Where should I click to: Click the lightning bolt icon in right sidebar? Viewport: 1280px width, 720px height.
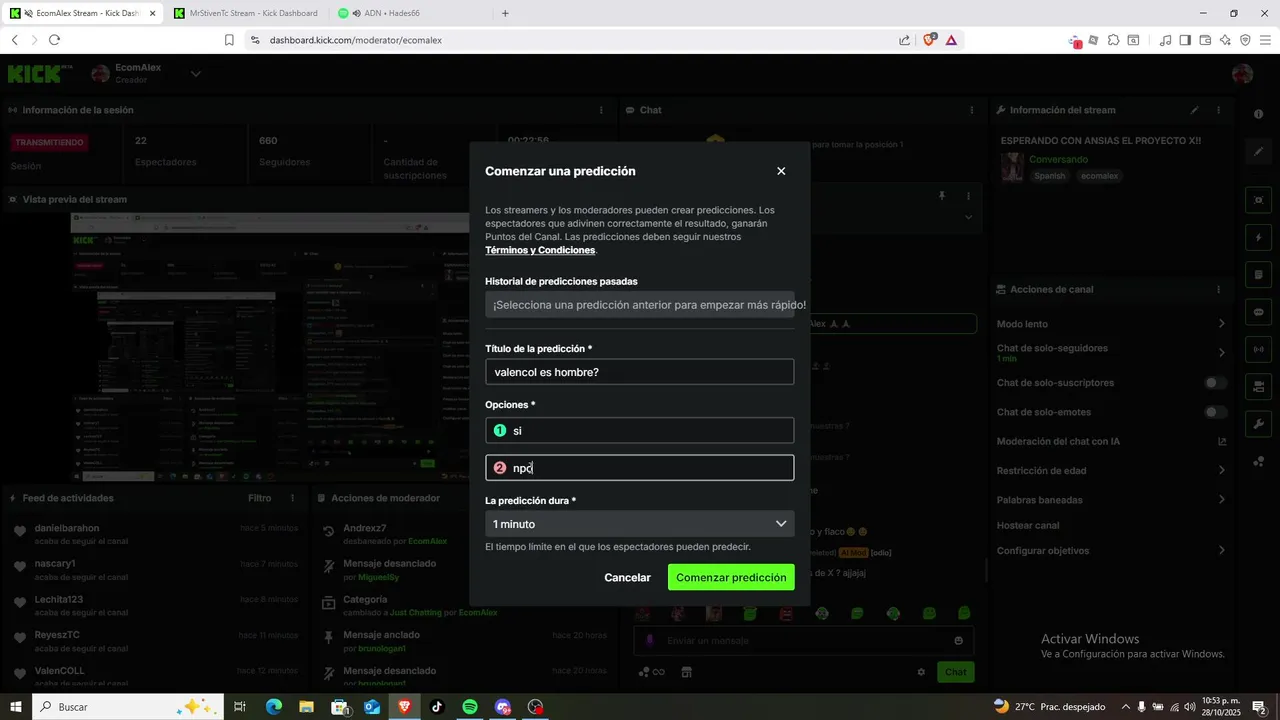[1258, 238]
